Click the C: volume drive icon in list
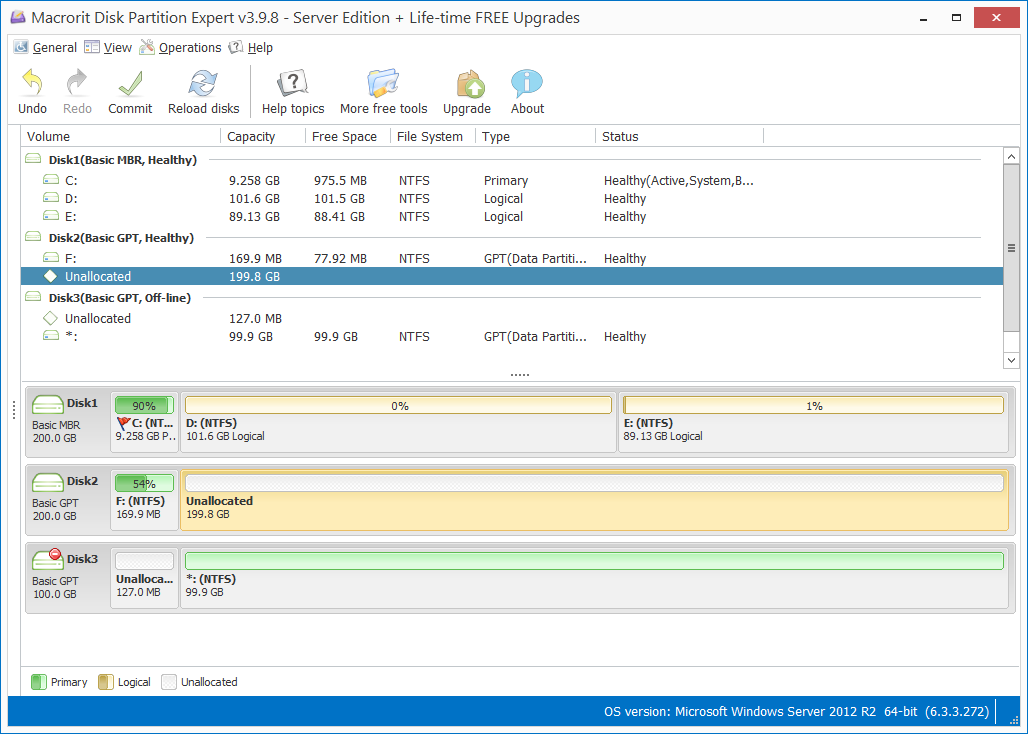 [x=50, y=180]
